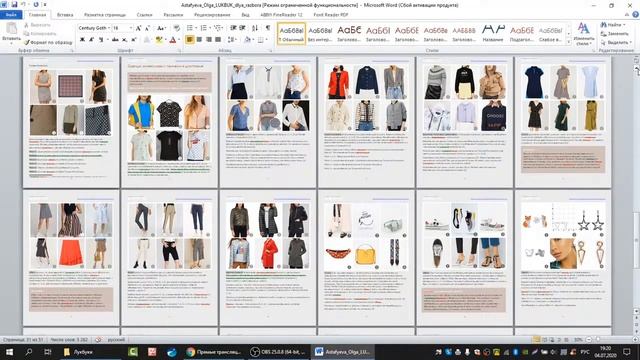Increase paragraph indent

point(242,28)
